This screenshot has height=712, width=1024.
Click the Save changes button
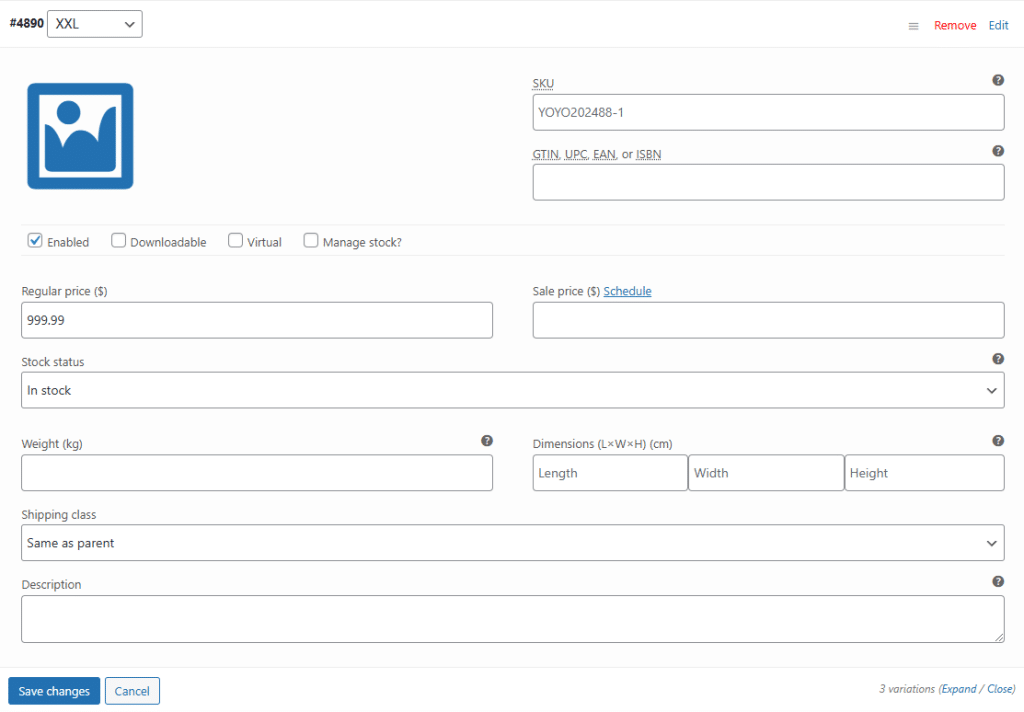(54, 691)
